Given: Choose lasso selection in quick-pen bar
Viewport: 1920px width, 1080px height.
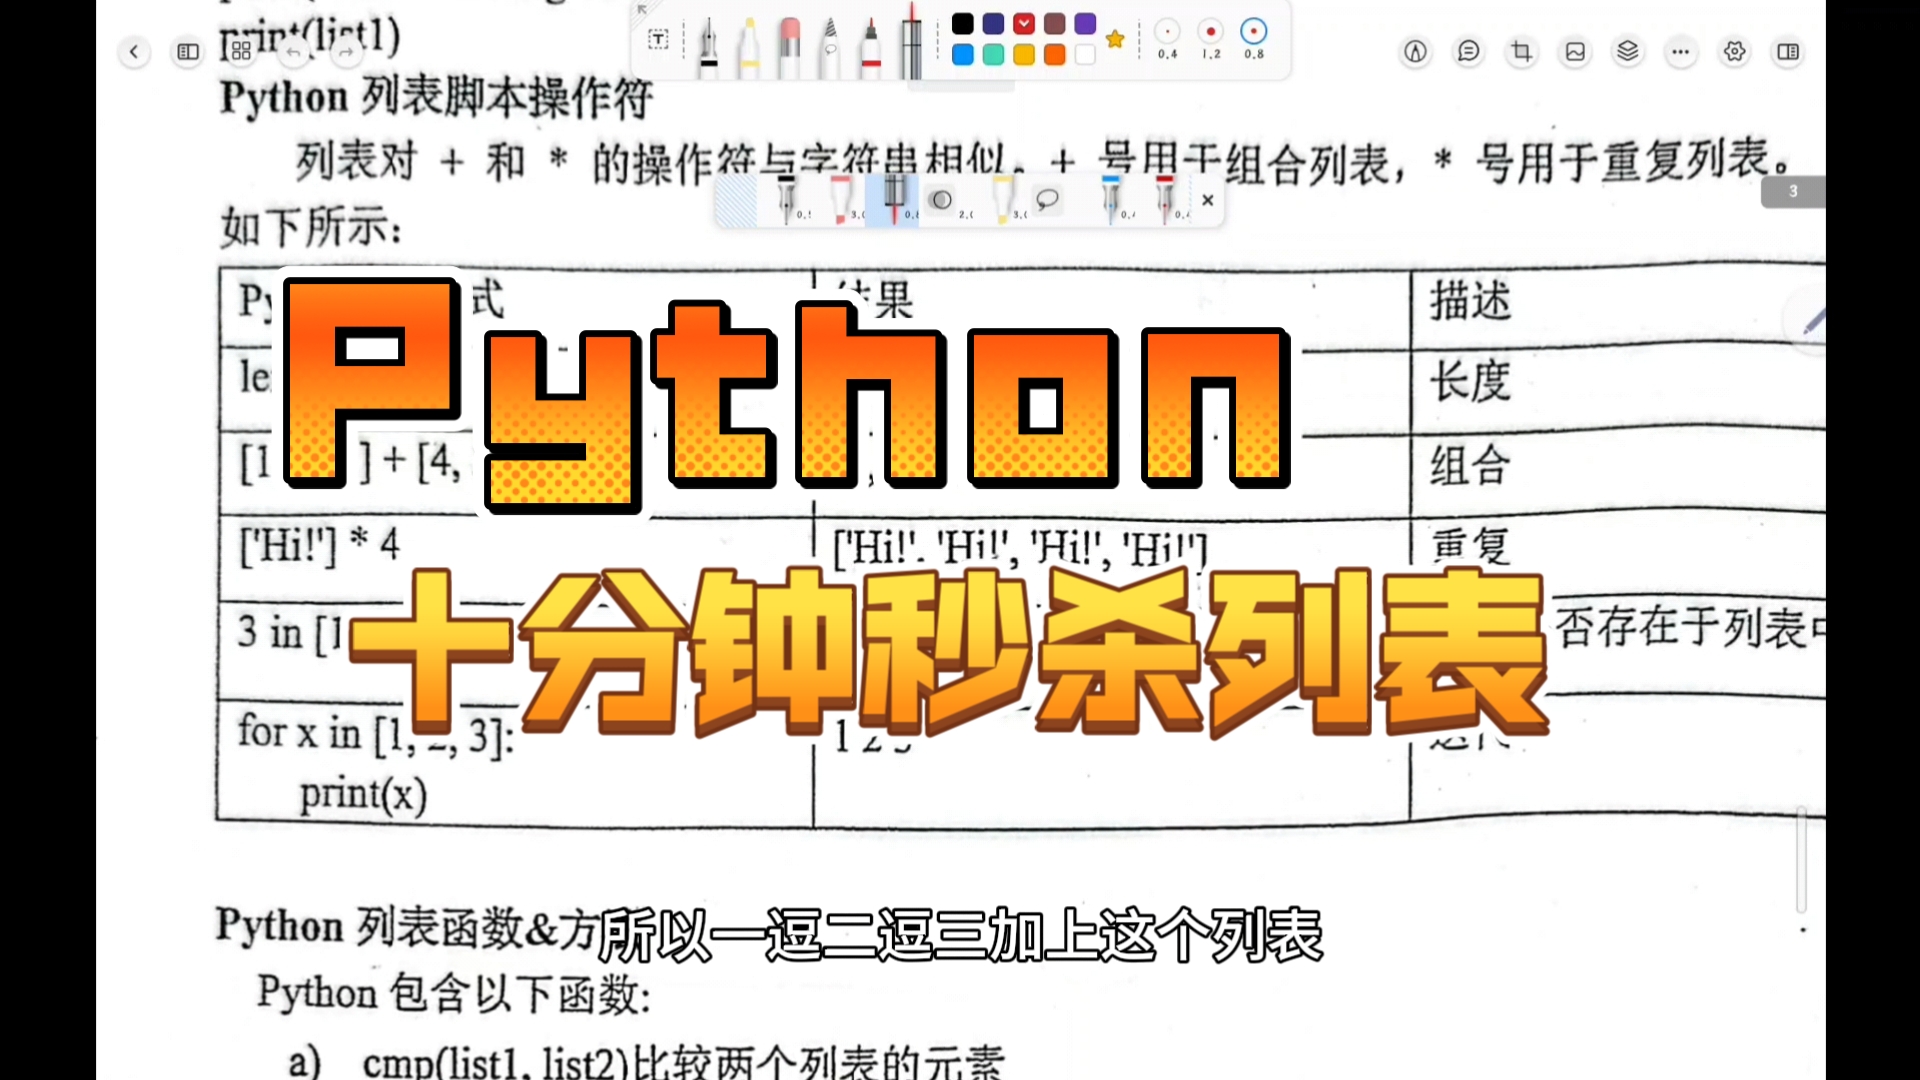Looking at the screenshot, I should pyautogui.click(x=1048, y=199).
